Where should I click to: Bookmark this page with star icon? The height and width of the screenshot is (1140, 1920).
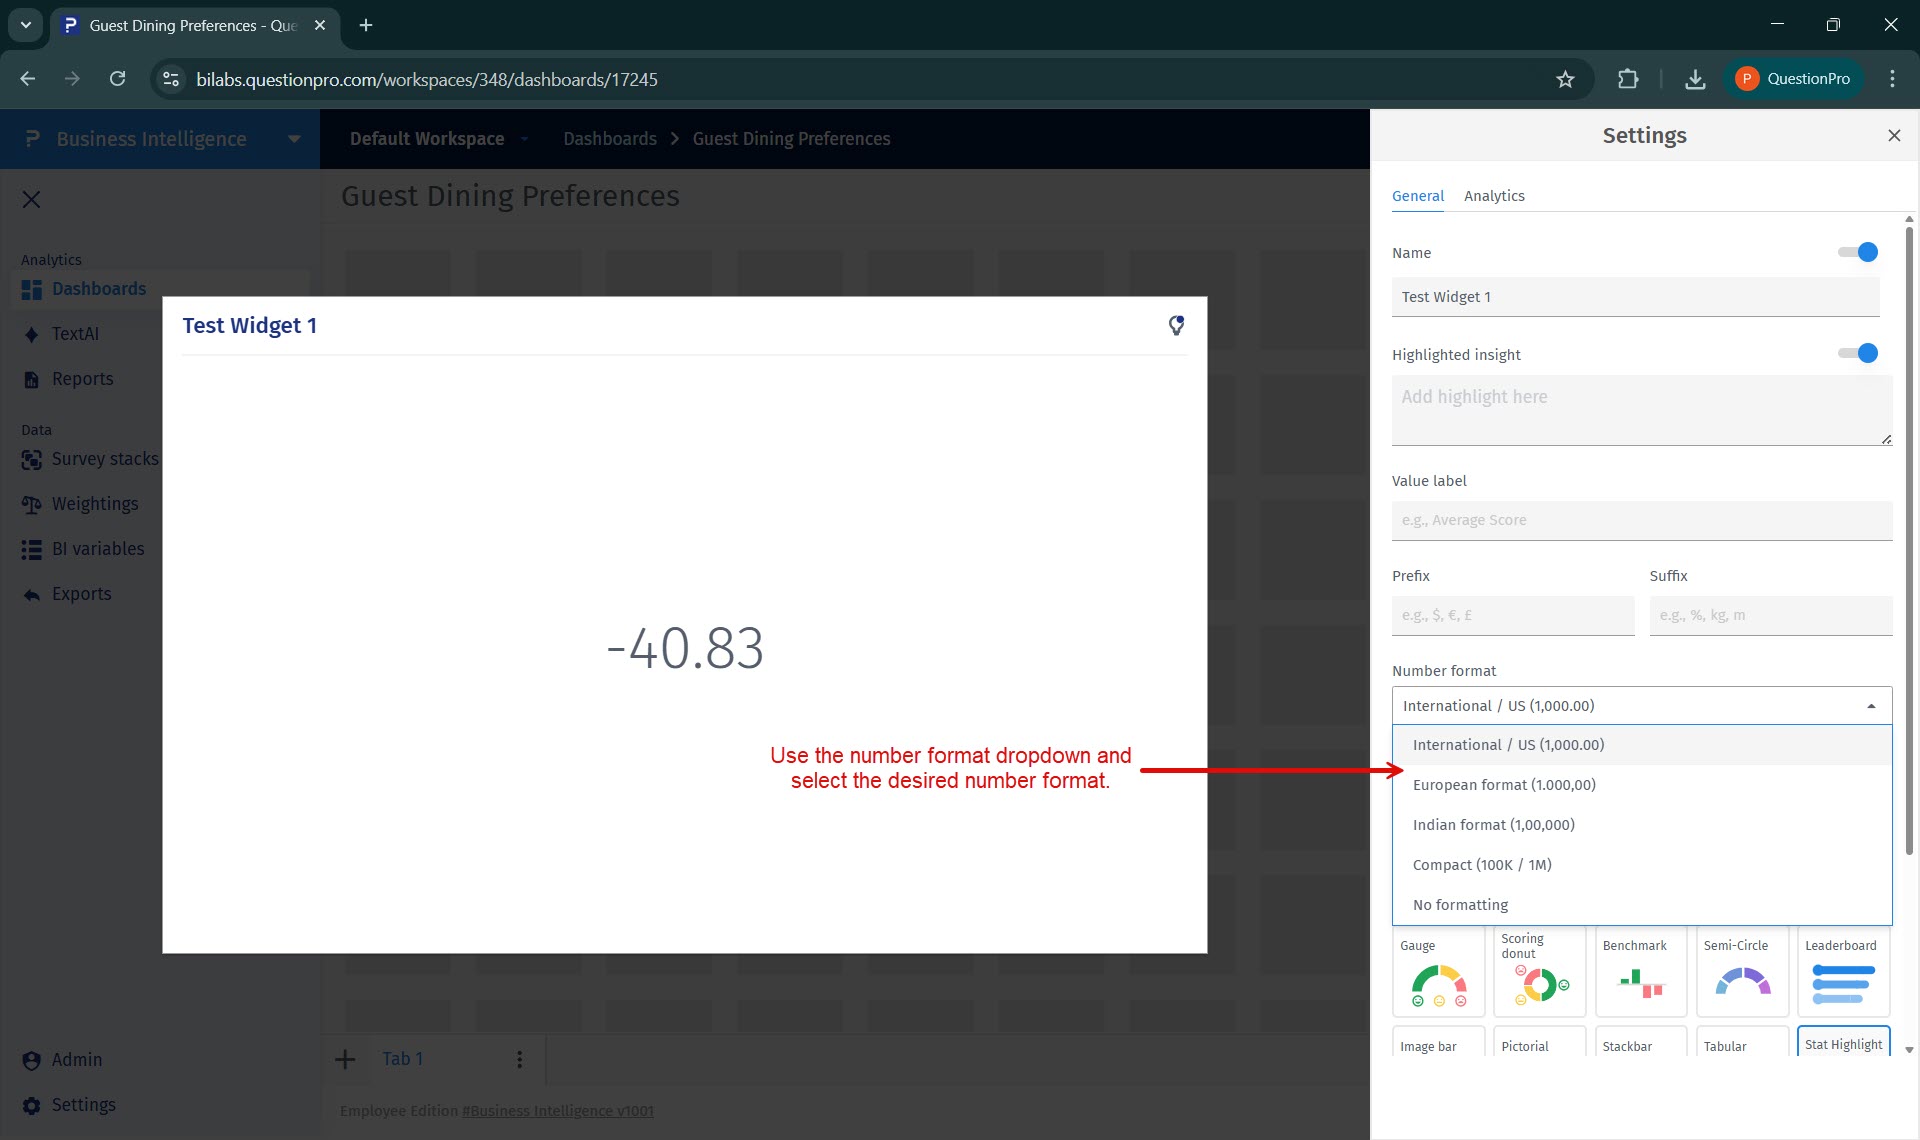1565,79
